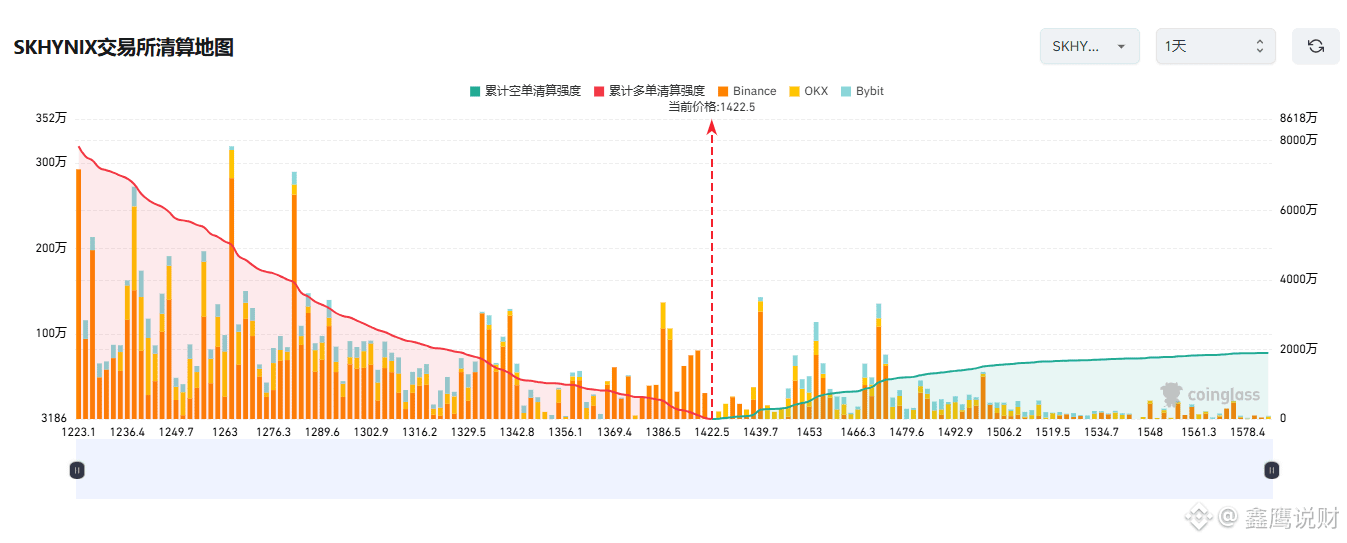Open the 1天 time range selector
The image size is (1347, 543).
click(1215, 46)
